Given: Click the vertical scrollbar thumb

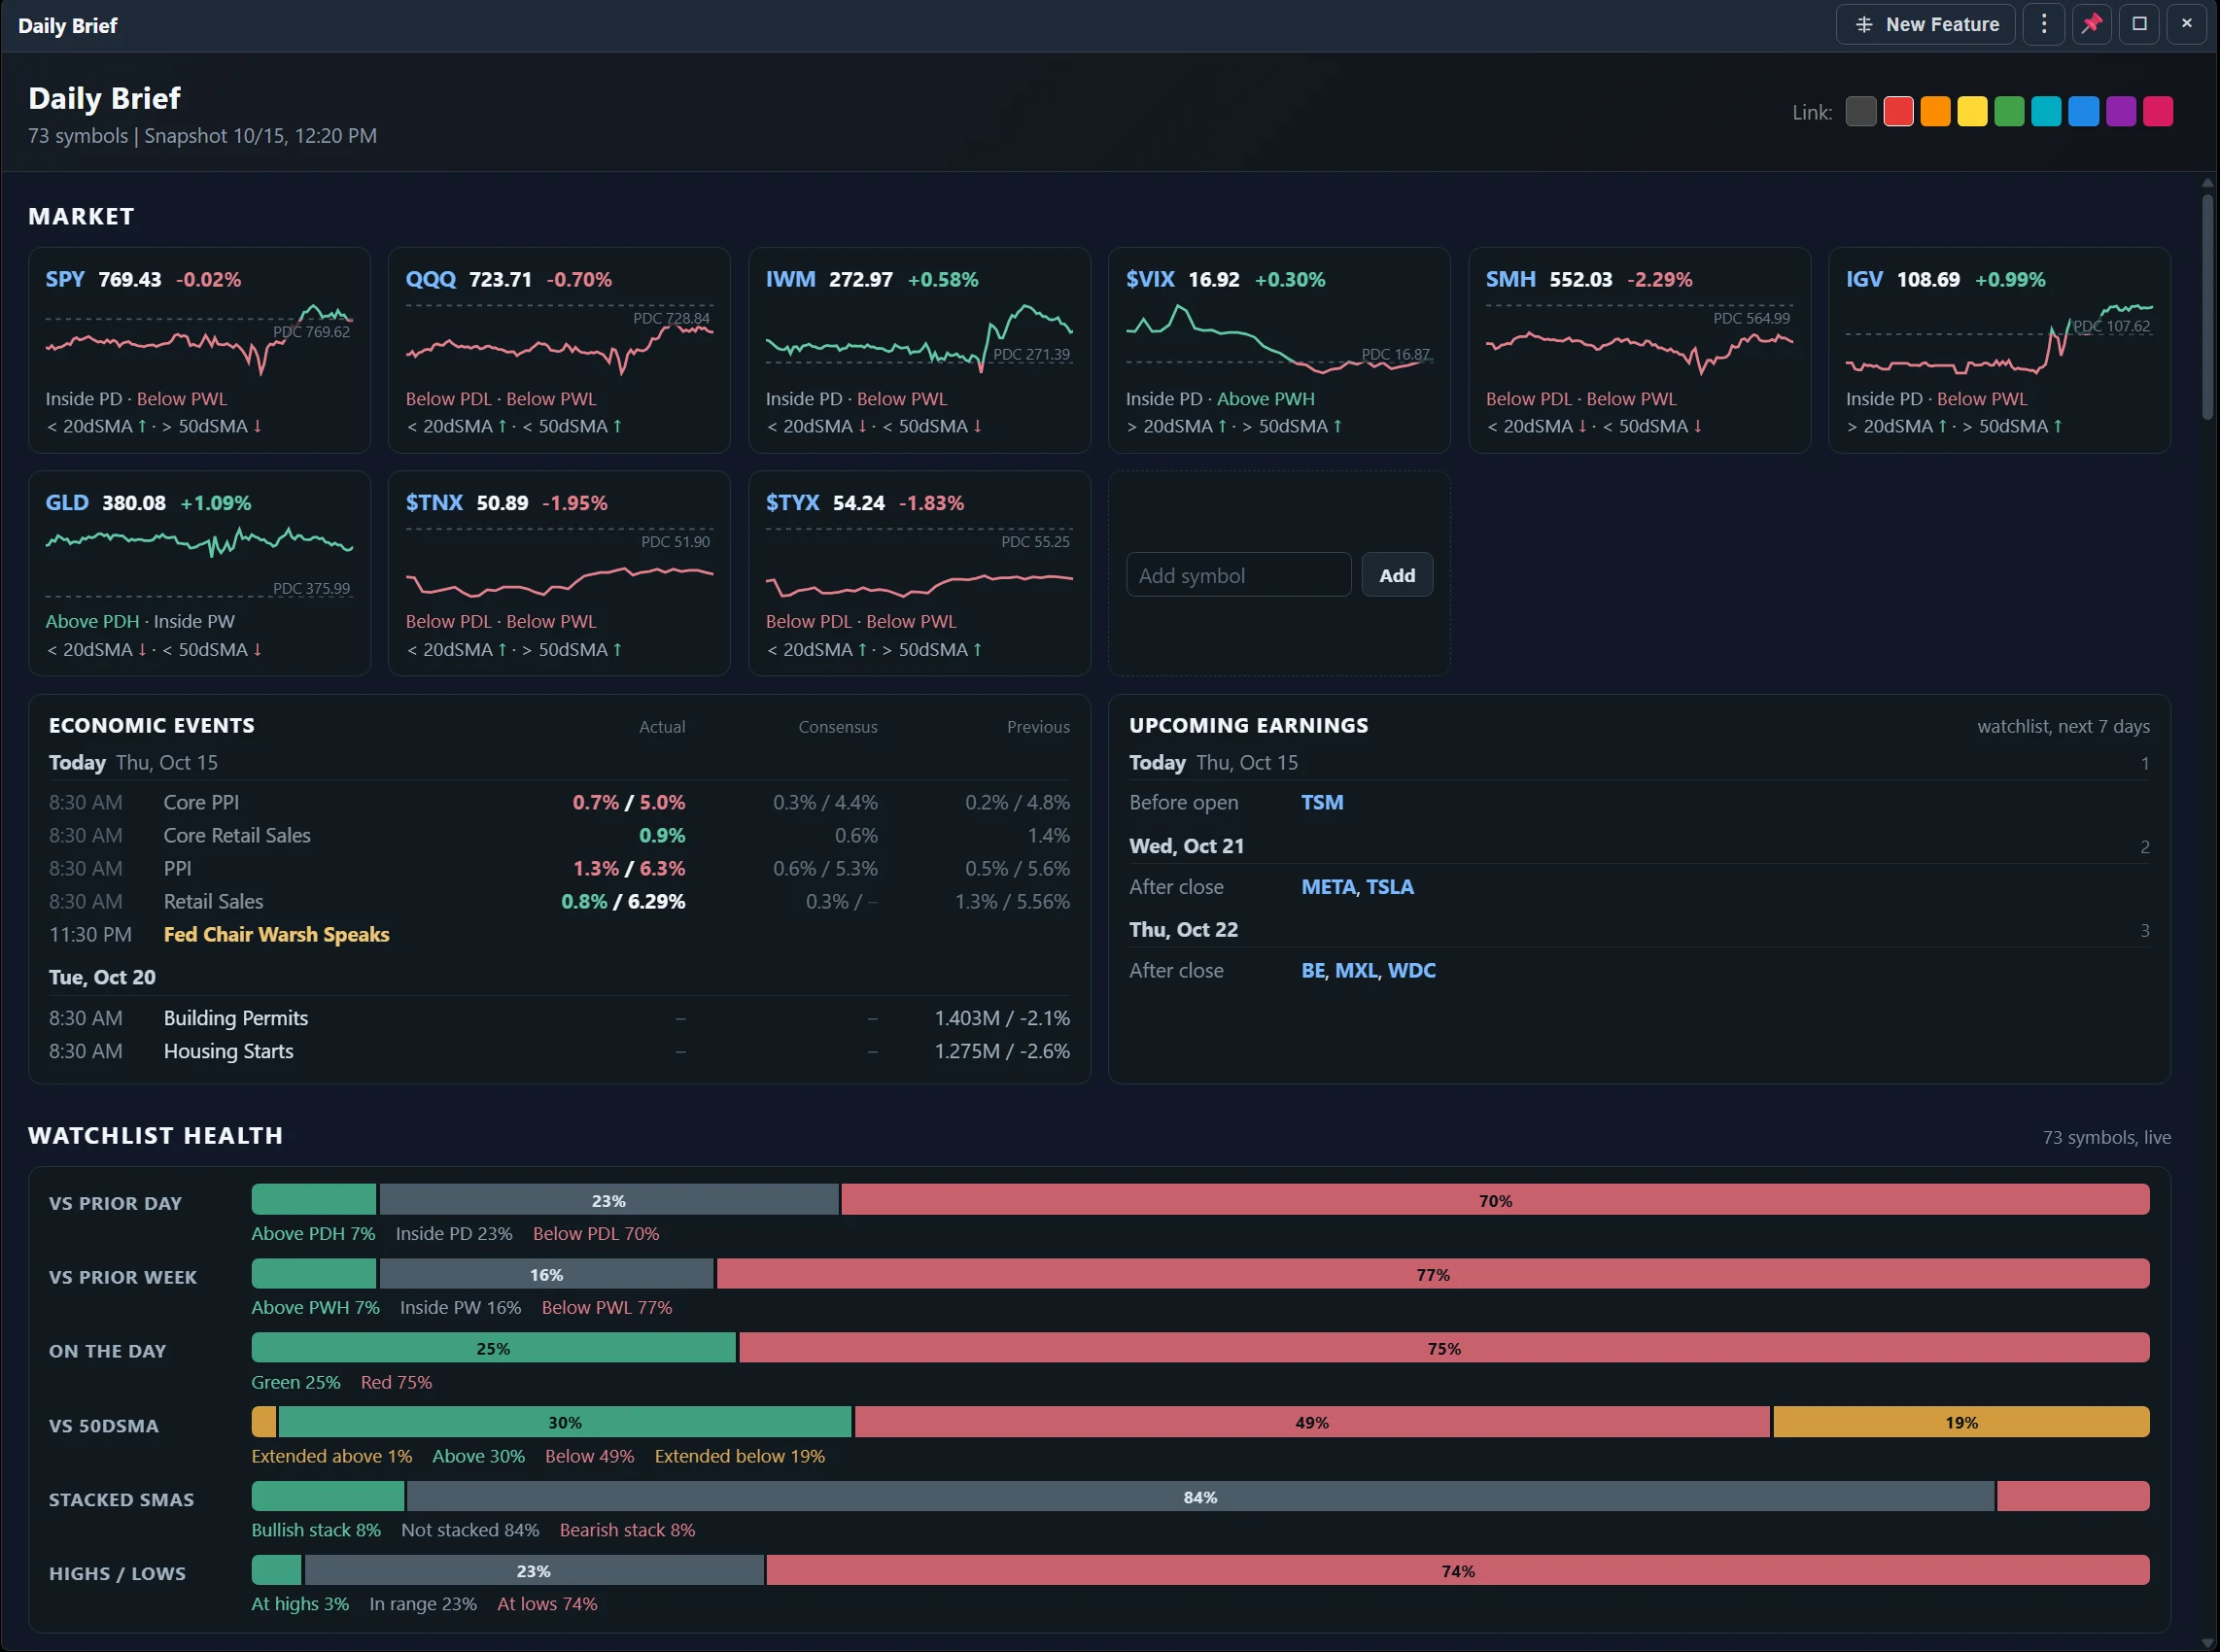Looking at the screenshot, I should pyautogui.click(x=2207, y=307).
